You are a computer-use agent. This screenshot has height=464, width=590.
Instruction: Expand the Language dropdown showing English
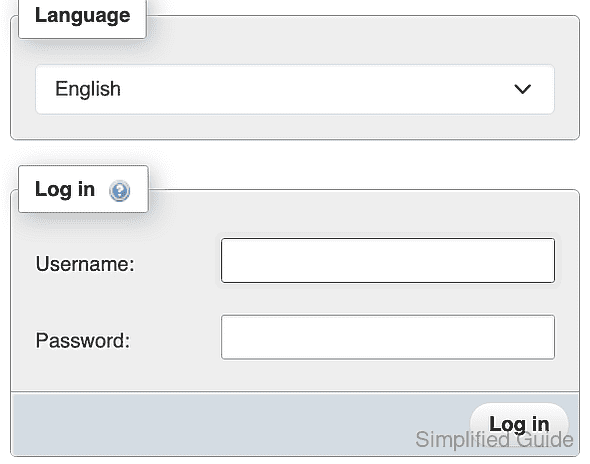(x=295, y=89)
